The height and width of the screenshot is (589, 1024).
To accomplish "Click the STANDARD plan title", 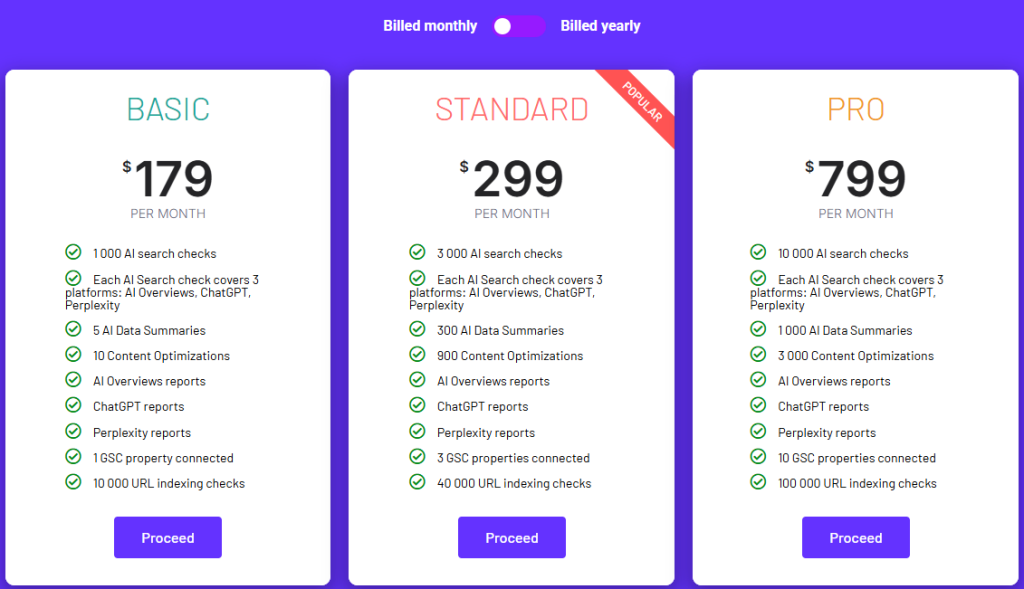I will (512, 109).
